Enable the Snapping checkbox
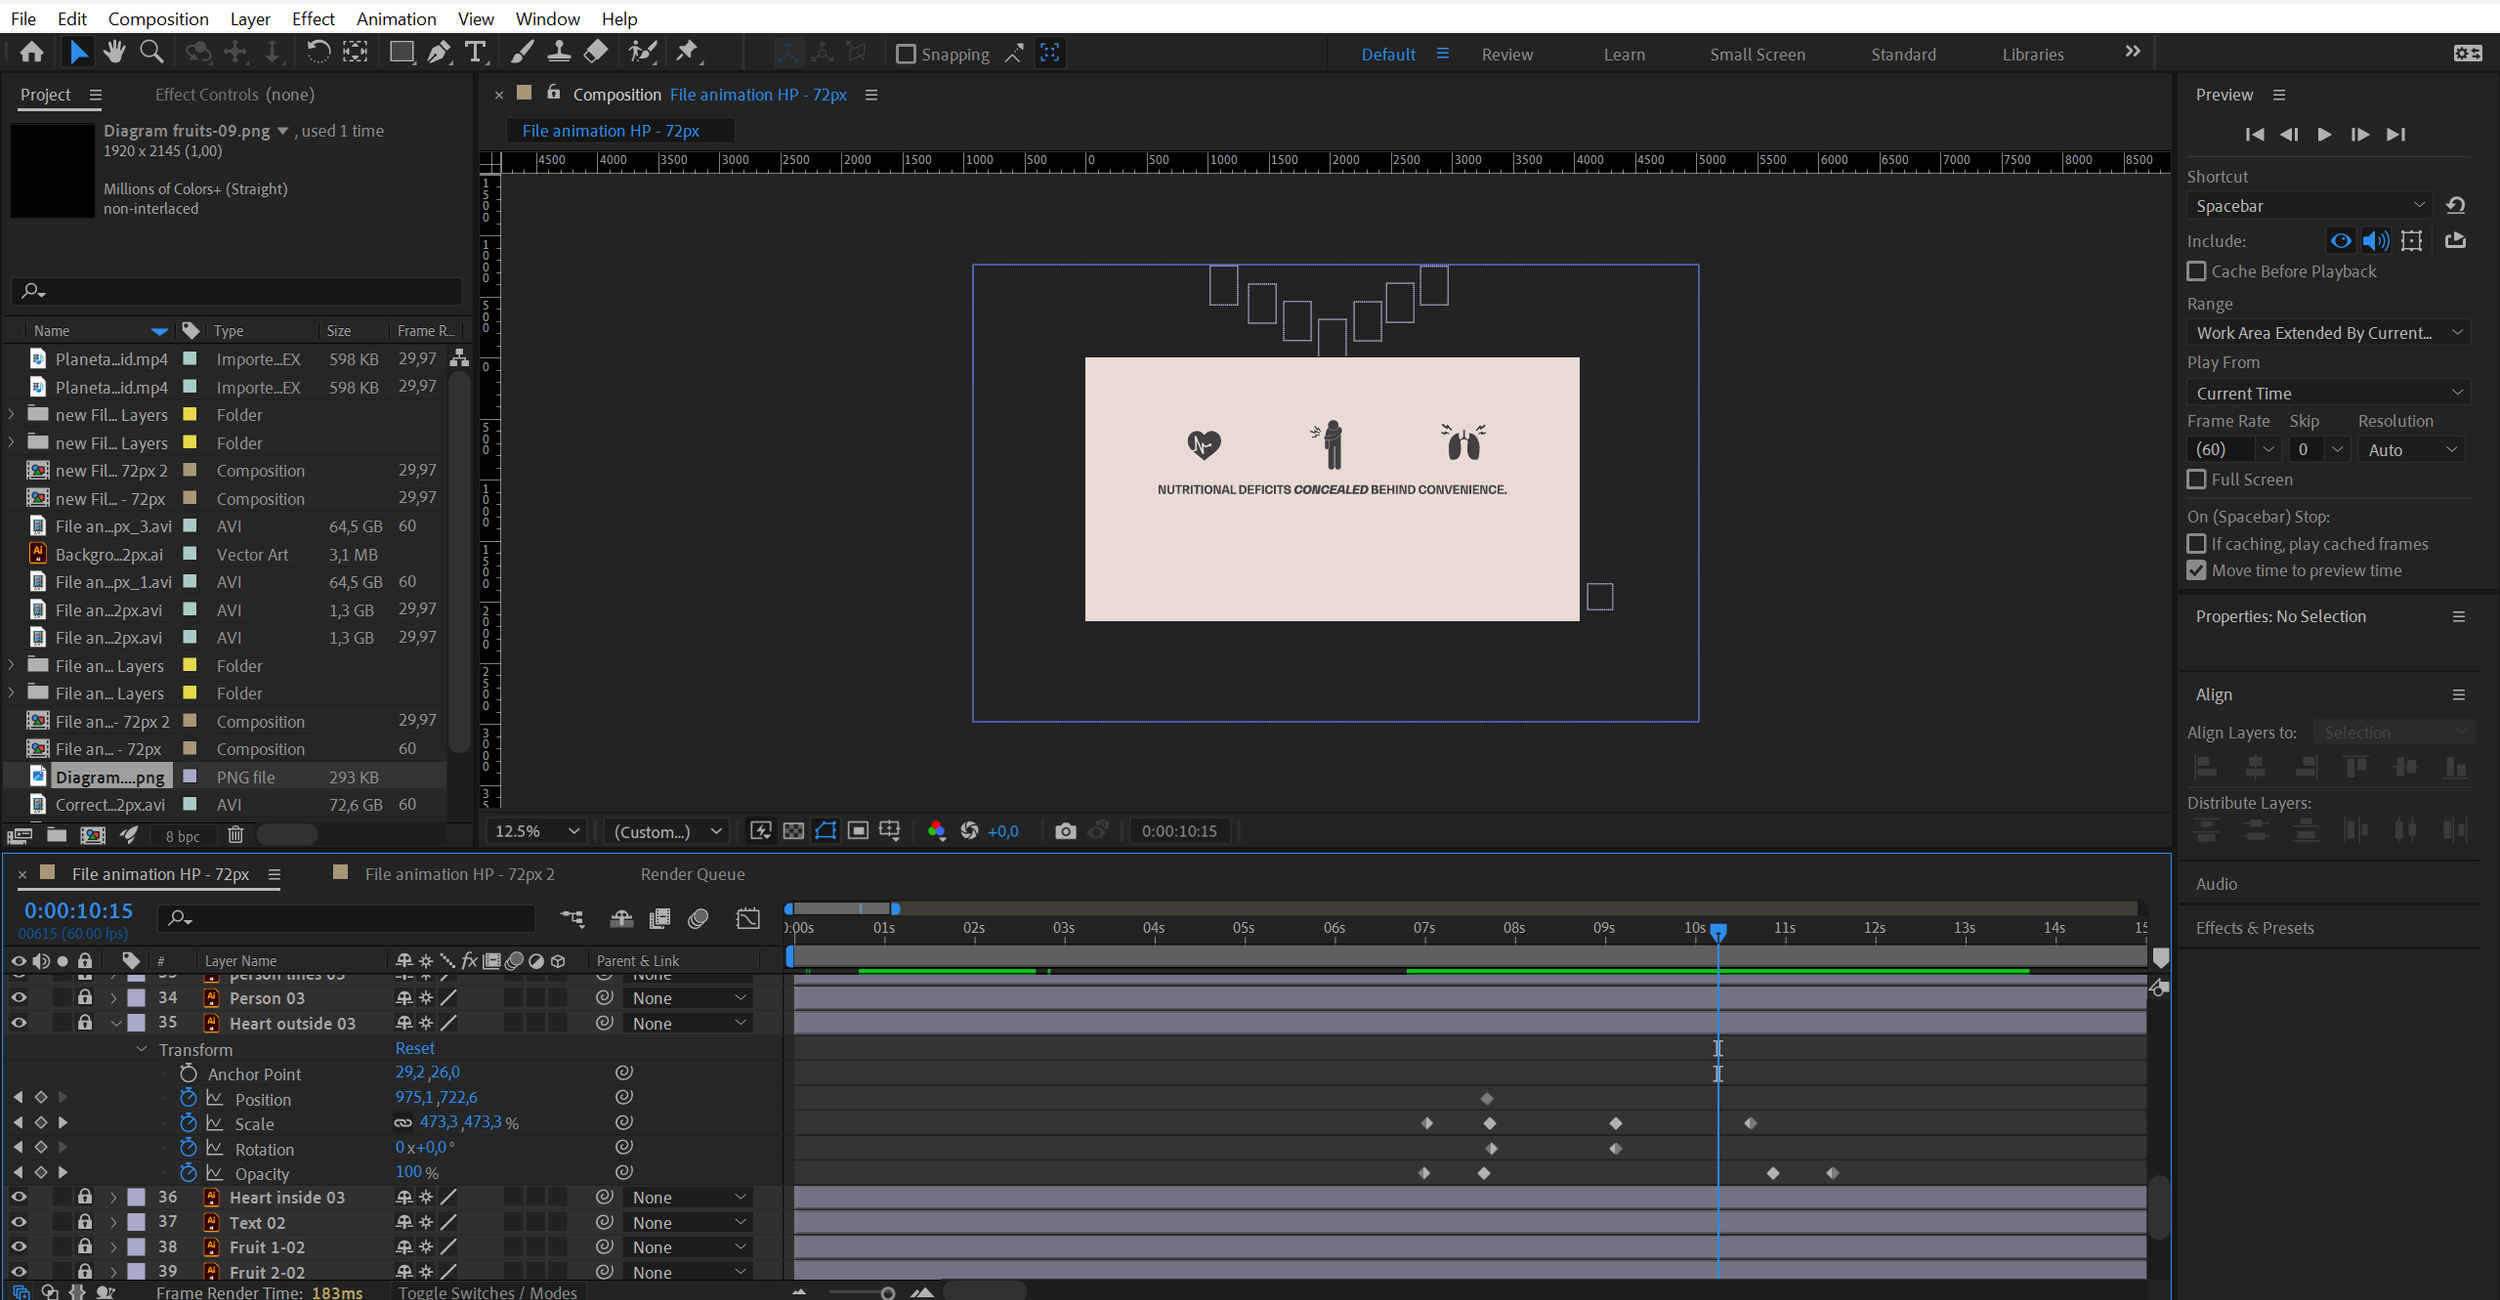Viewport: 2500px width, 1300px height. coord(906,54)
